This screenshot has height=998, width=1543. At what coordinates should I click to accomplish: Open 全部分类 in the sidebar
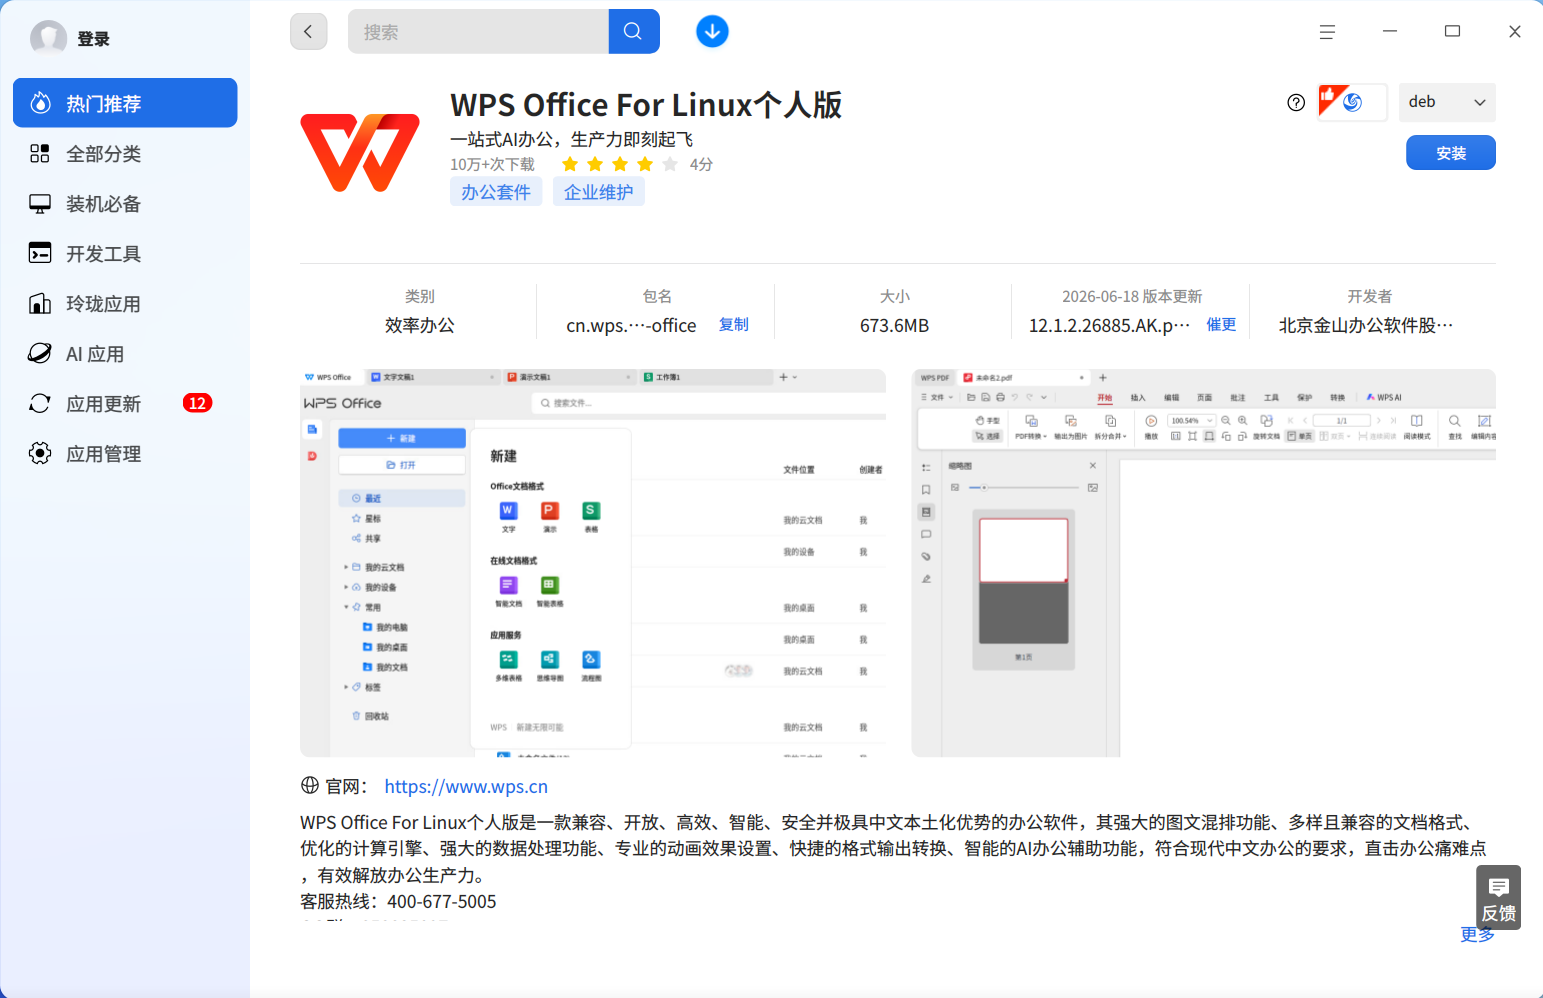pyautogui.click(x=125, y=153)
